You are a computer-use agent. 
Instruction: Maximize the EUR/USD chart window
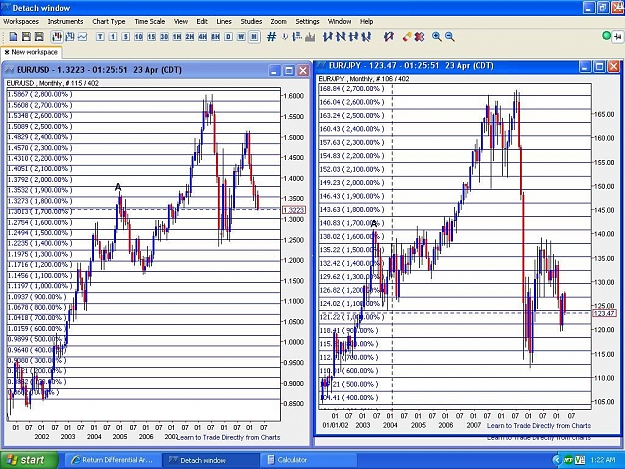pyautogui.click(x=289, y=71)
